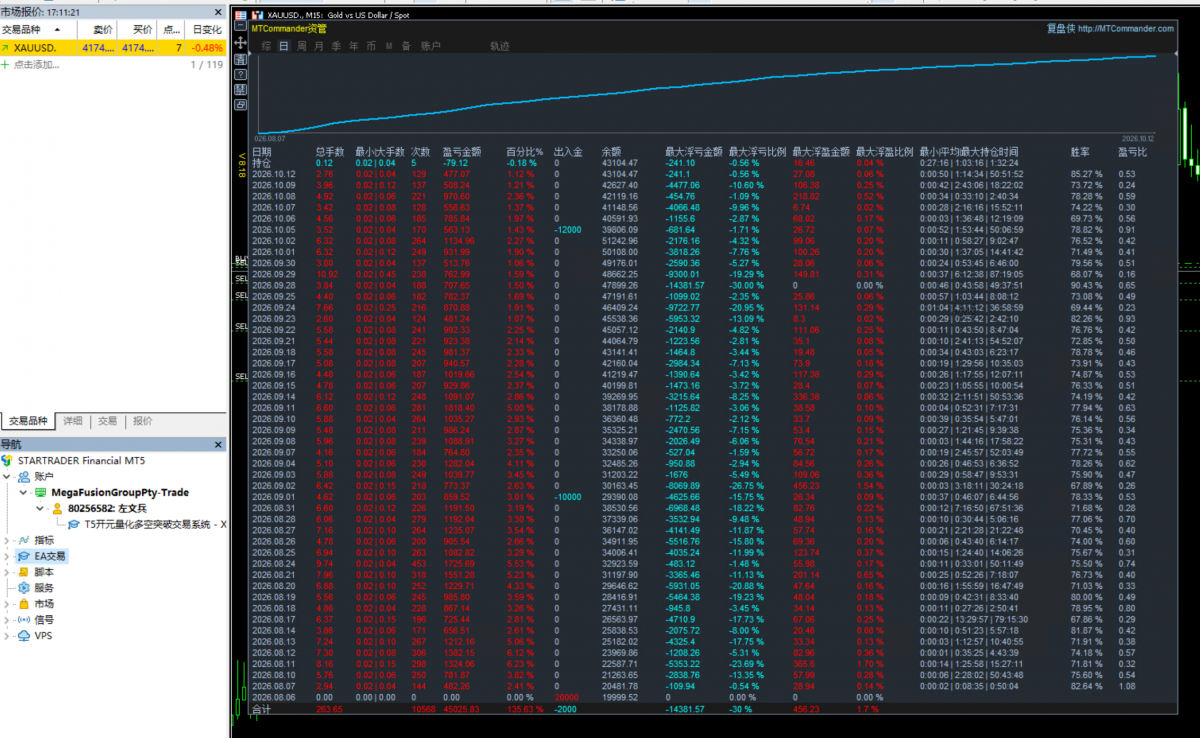Select the XAUUSD row in Market Watch
The height and width of the screenshot is (738, 1200).
click(x=113, y=47)
